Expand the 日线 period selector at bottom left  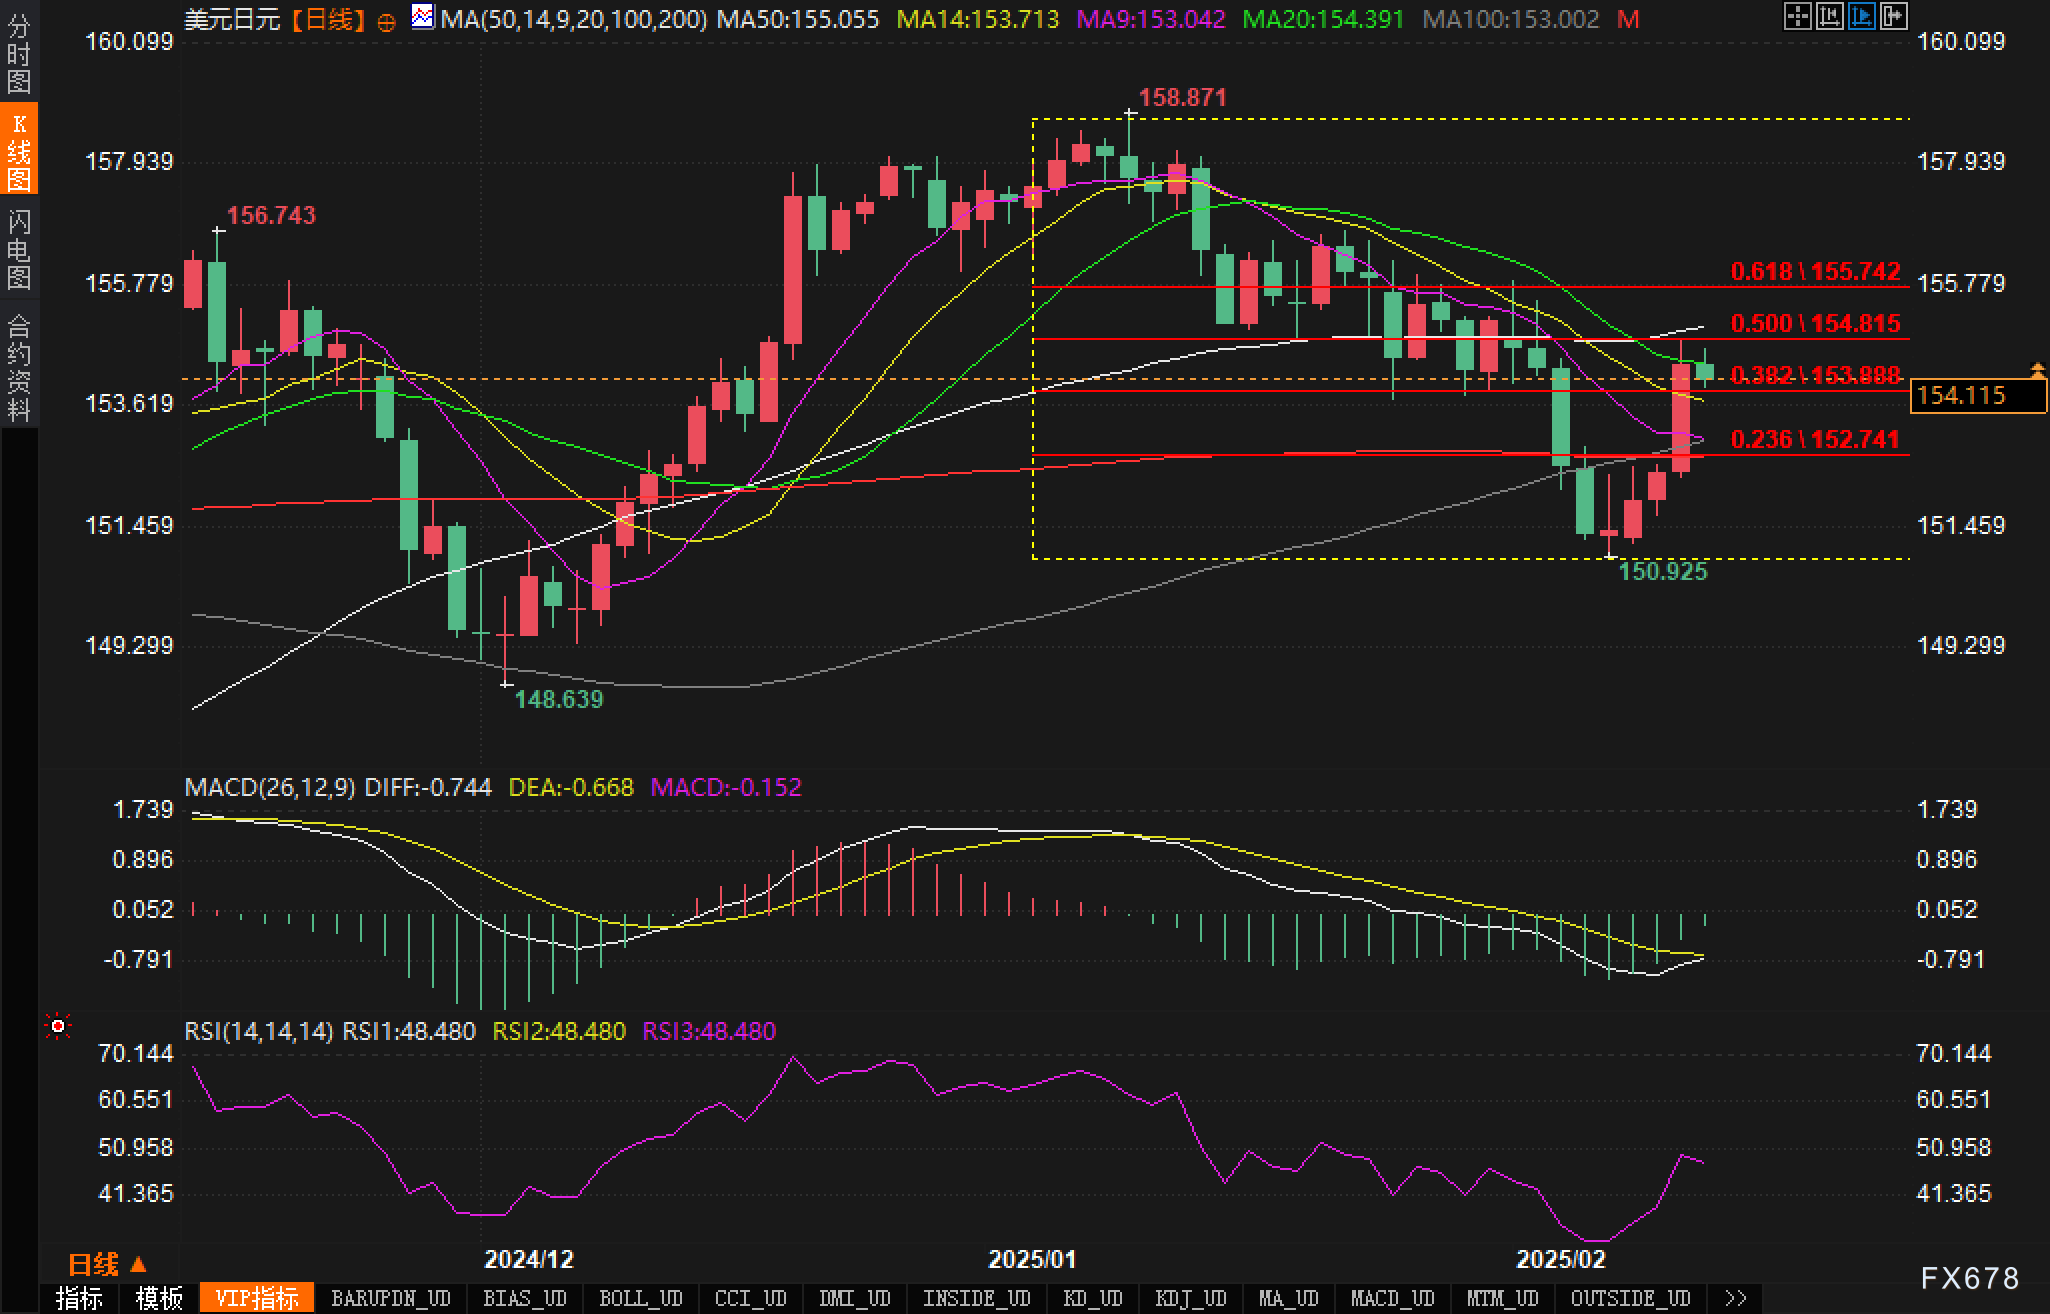click(107, 1264)
